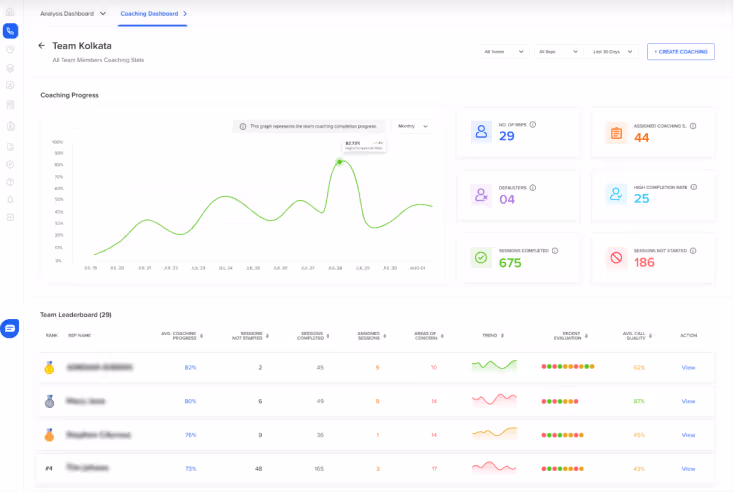Click the 82% coaching progress value
Image resolution: width=734 pixels, height=492 pixels.
[x=190, y=367]
